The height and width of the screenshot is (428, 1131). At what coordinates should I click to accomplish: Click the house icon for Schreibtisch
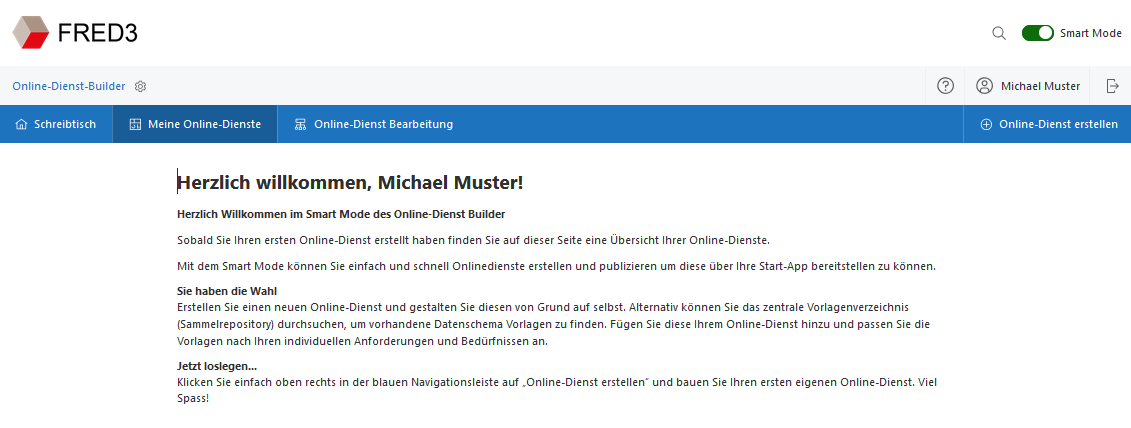click(x=22, y=124)
